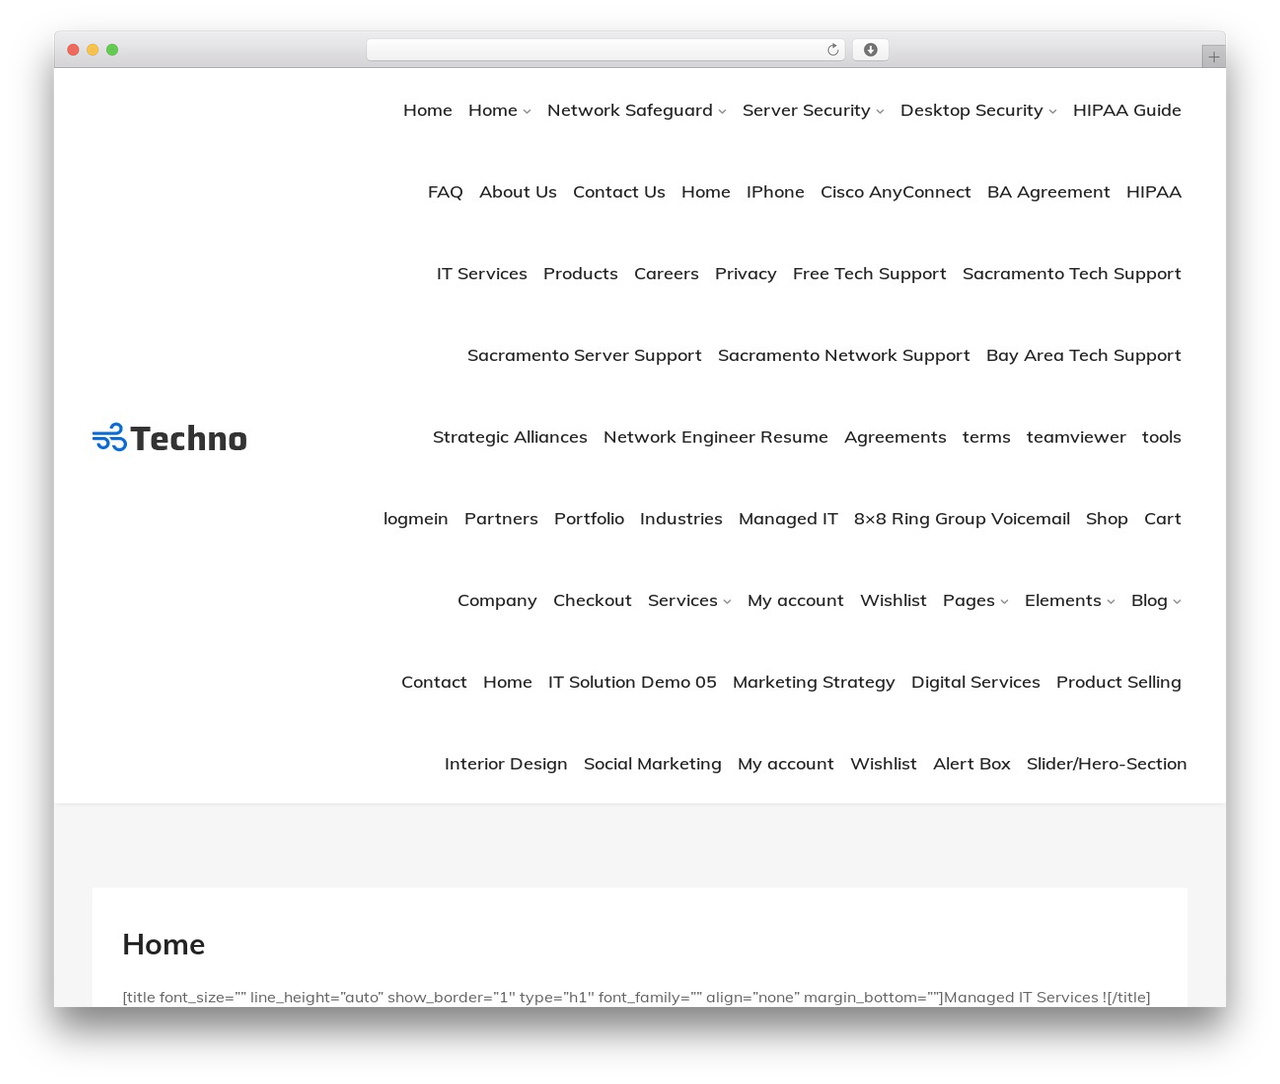This screenshot has height=1084, width=1280.
Task: Open the Shop link
Action: 1107,519
